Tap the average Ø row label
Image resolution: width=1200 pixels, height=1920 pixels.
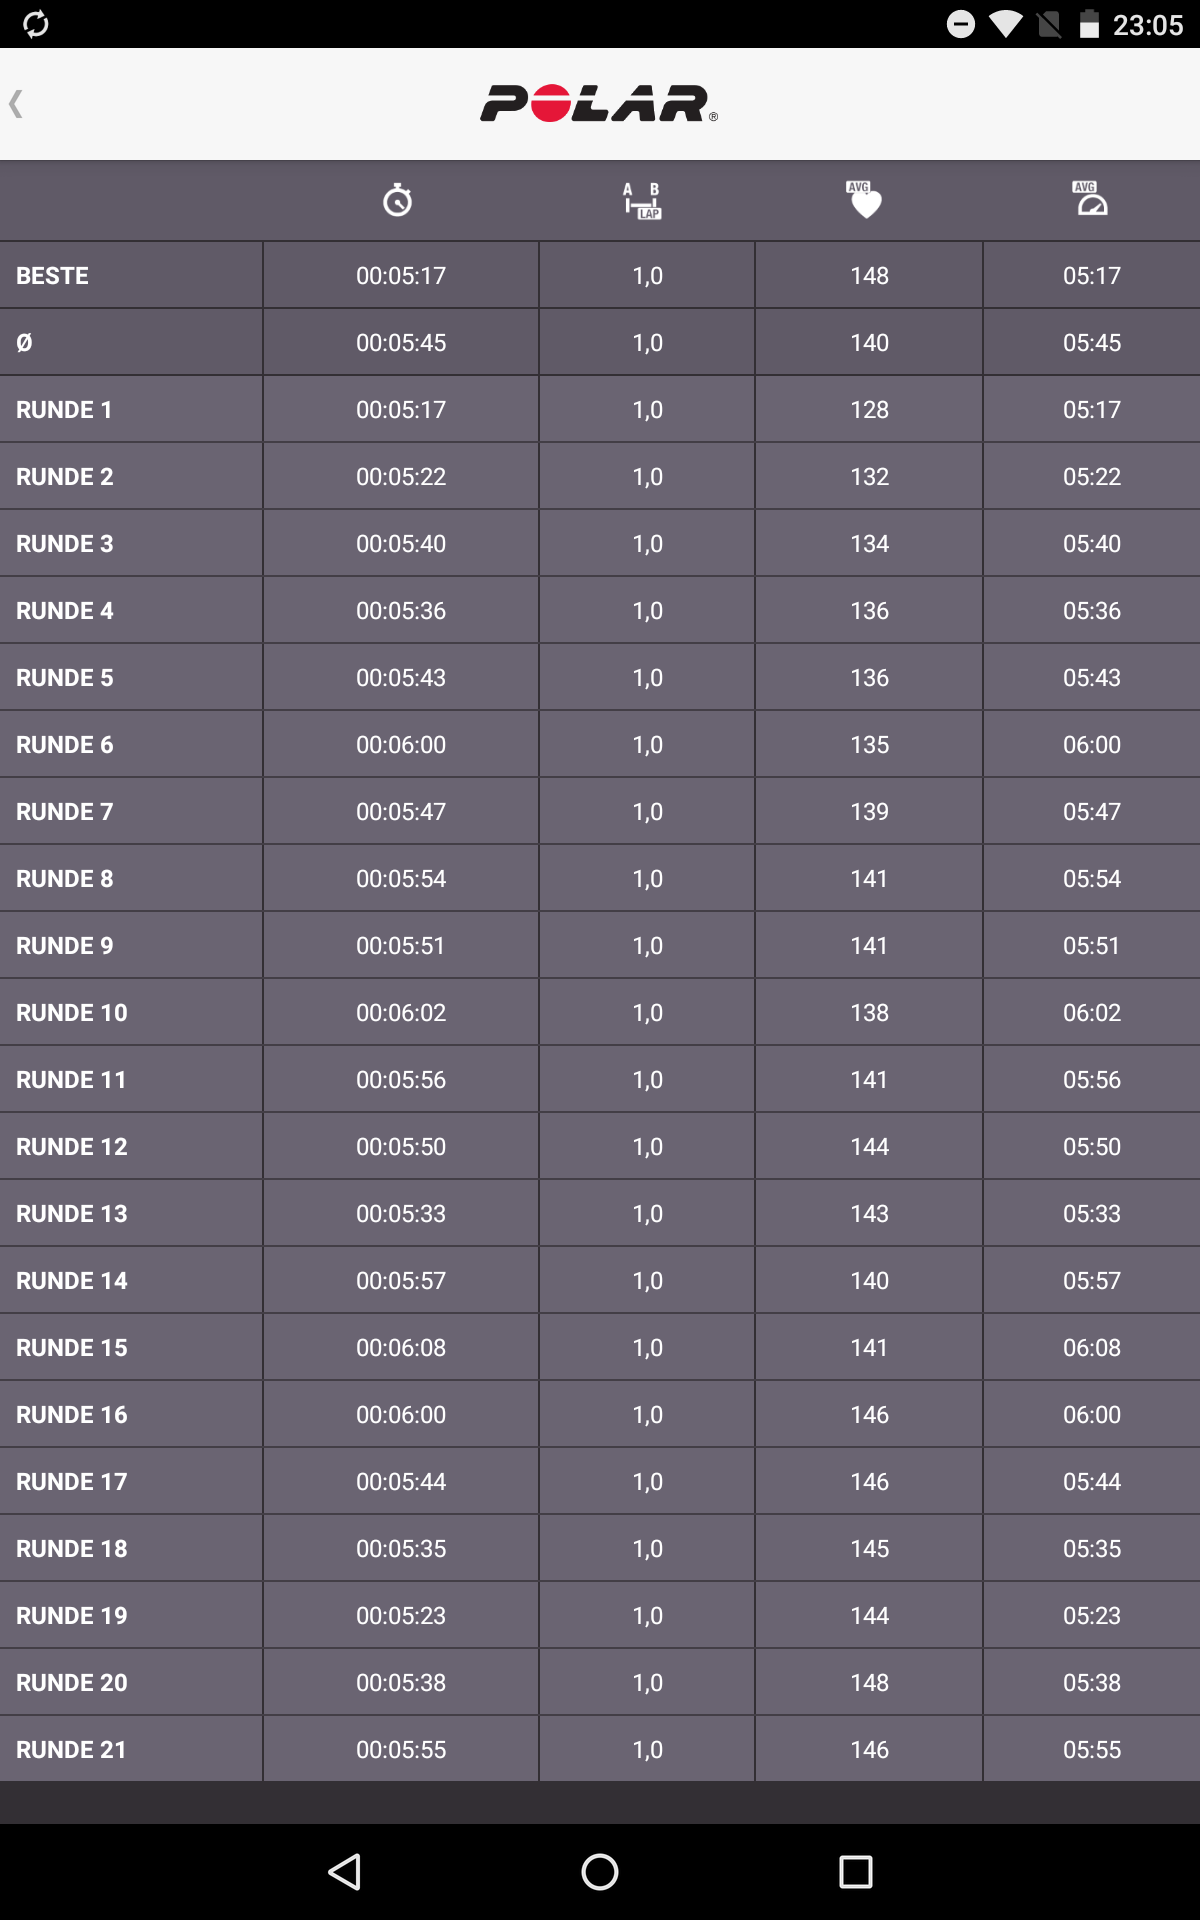point(25,343)
